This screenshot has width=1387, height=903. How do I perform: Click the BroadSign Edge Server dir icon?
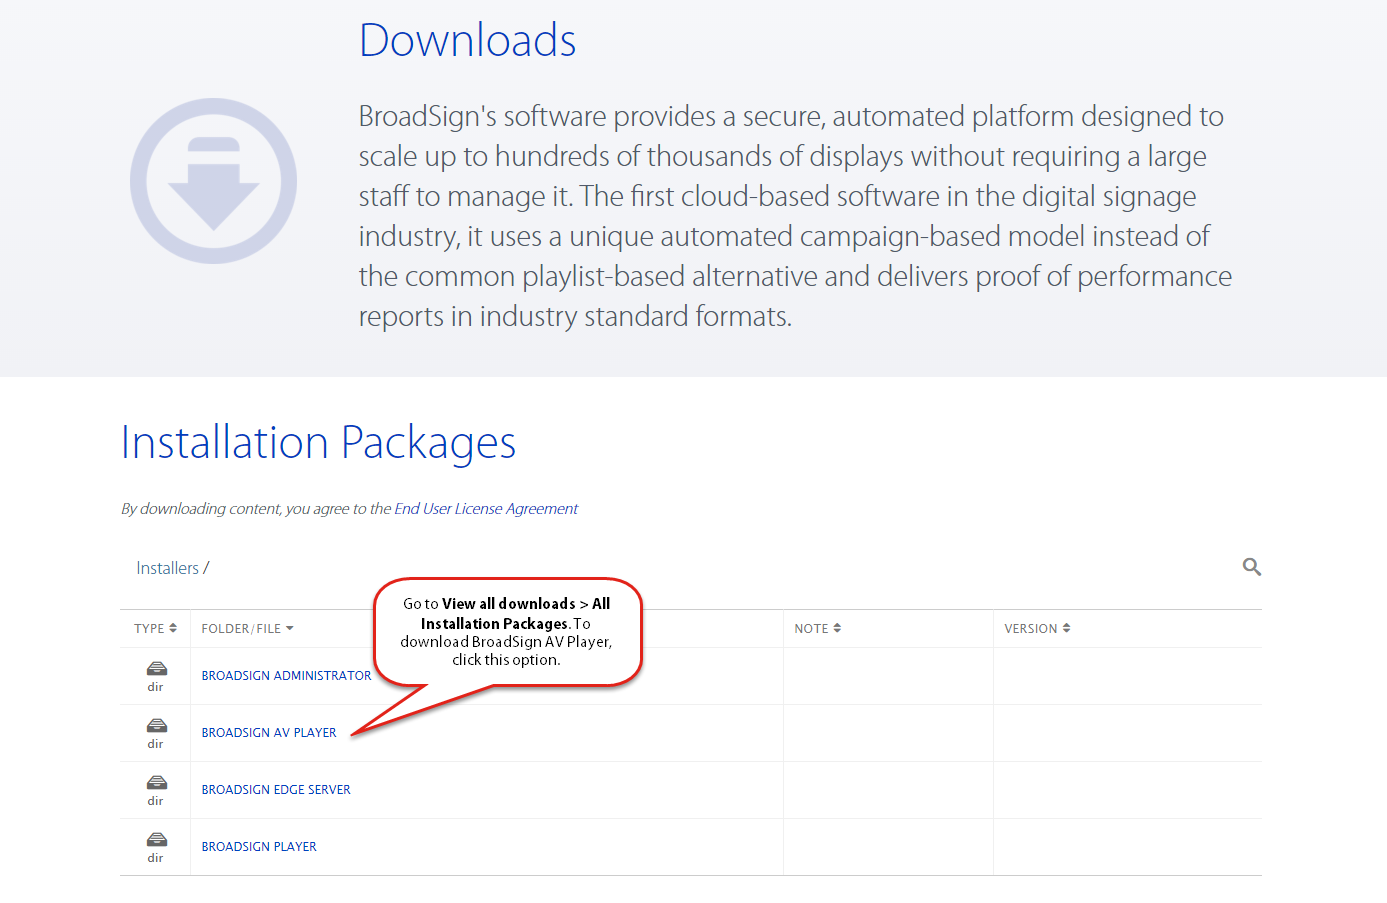[x=156, y=783]
